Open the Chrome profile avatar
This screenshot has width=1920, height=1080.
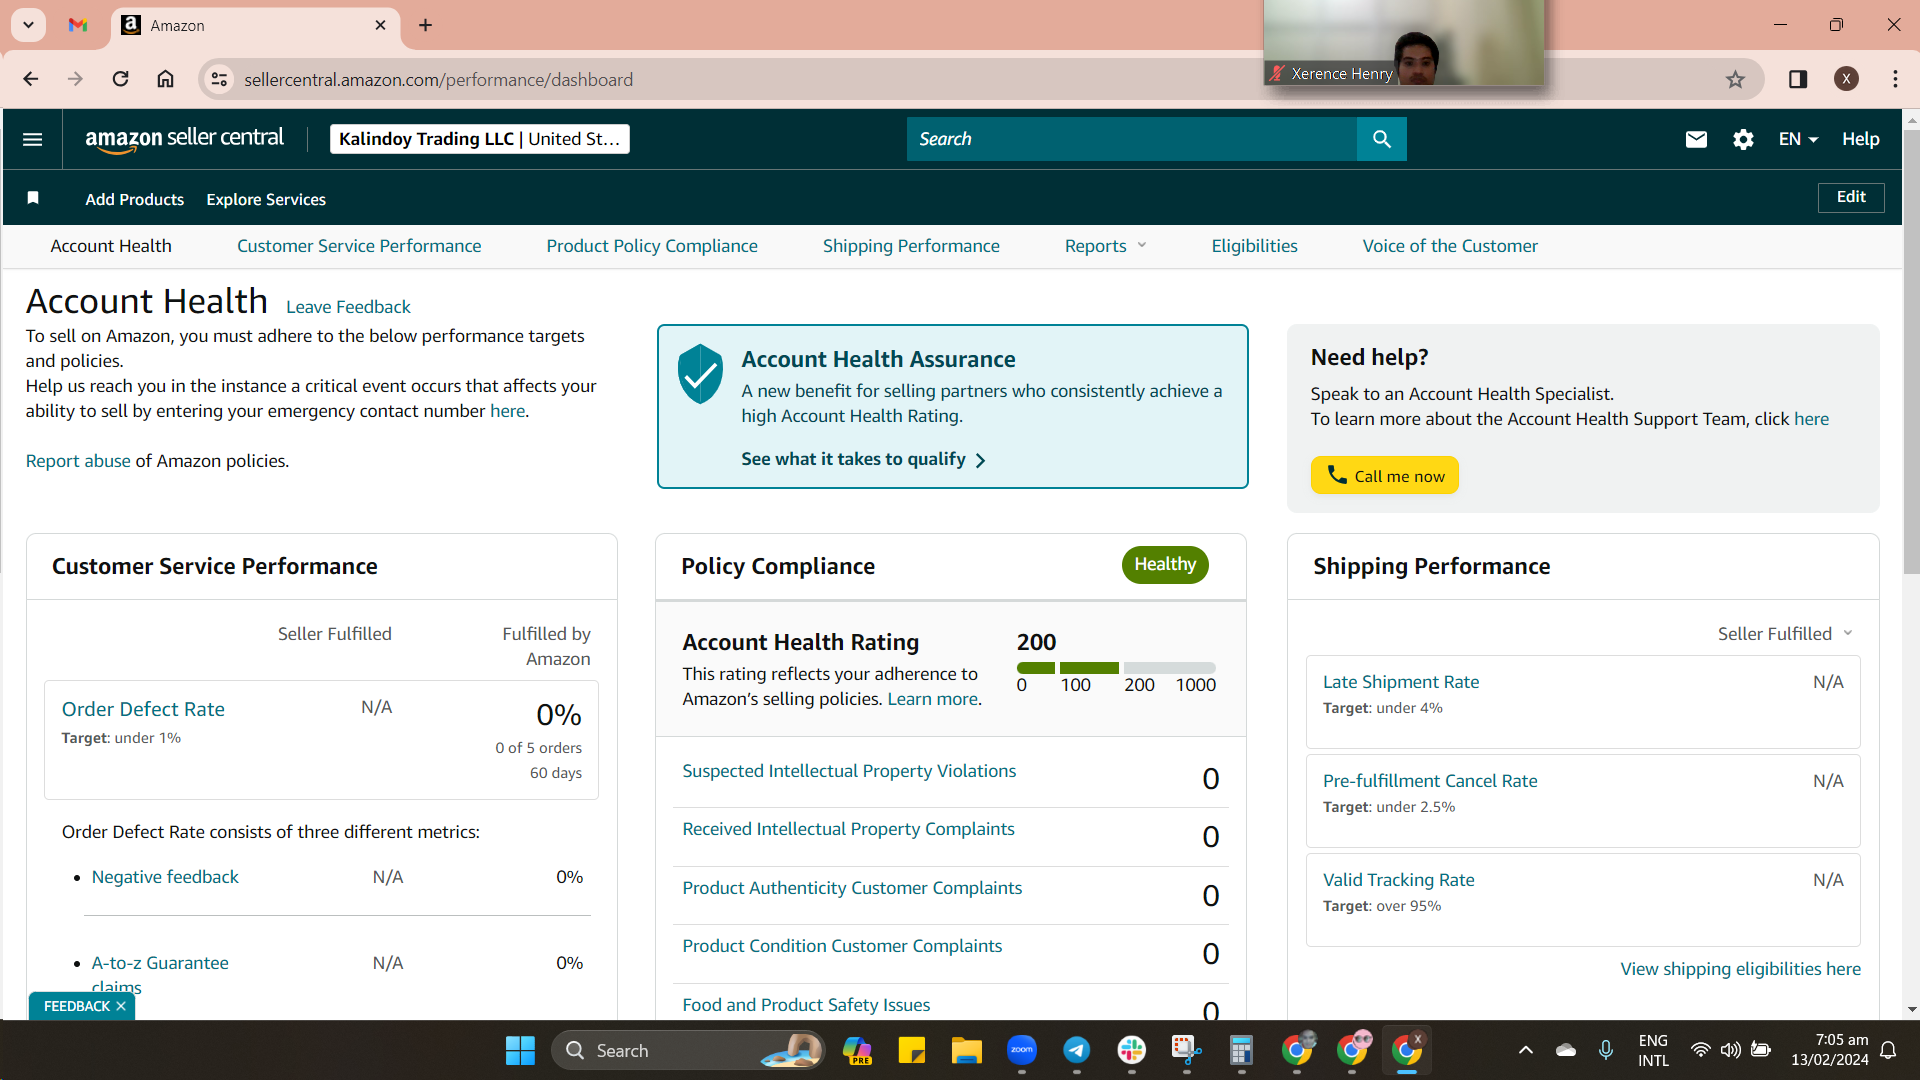[x=1846, y=79]
